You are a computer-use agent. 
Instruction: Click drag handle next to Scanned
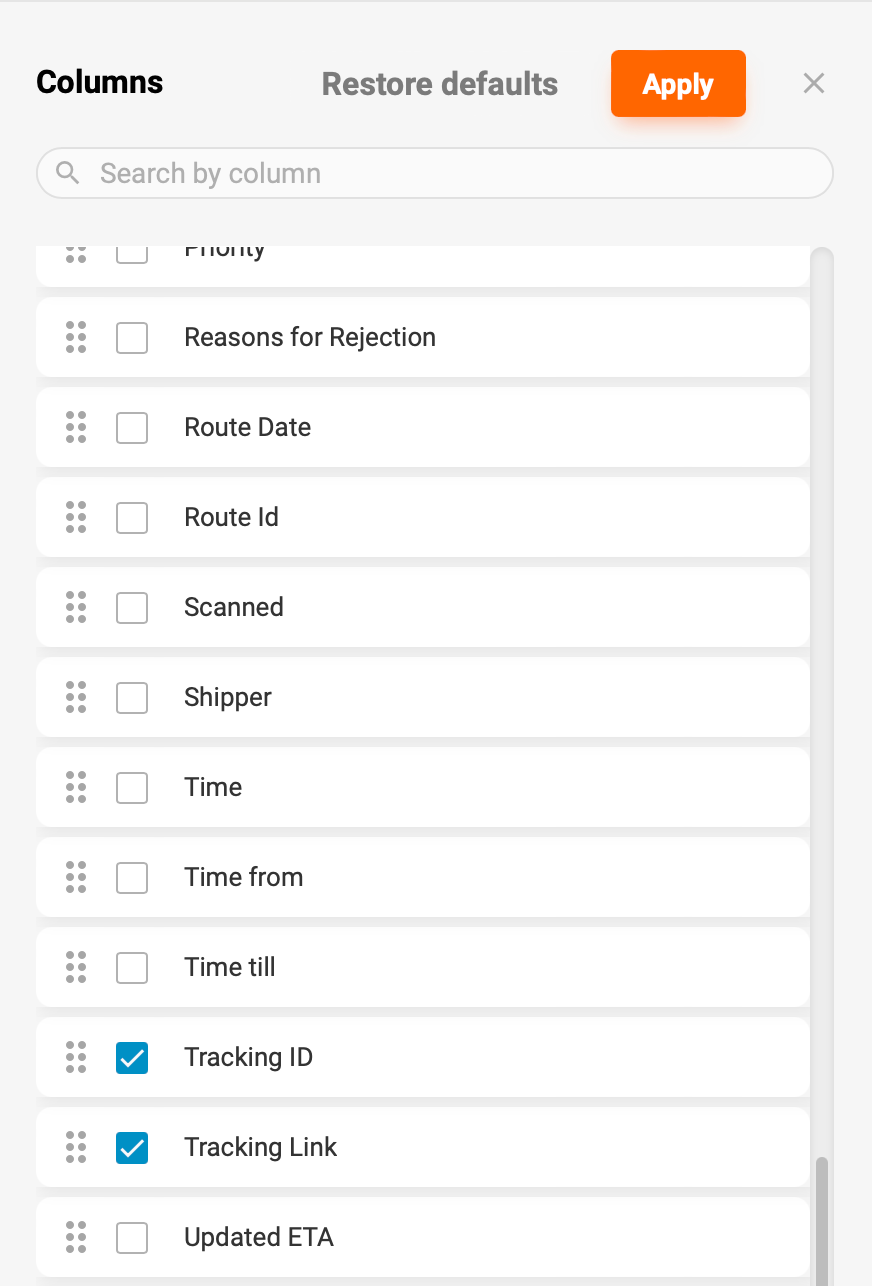76,608
